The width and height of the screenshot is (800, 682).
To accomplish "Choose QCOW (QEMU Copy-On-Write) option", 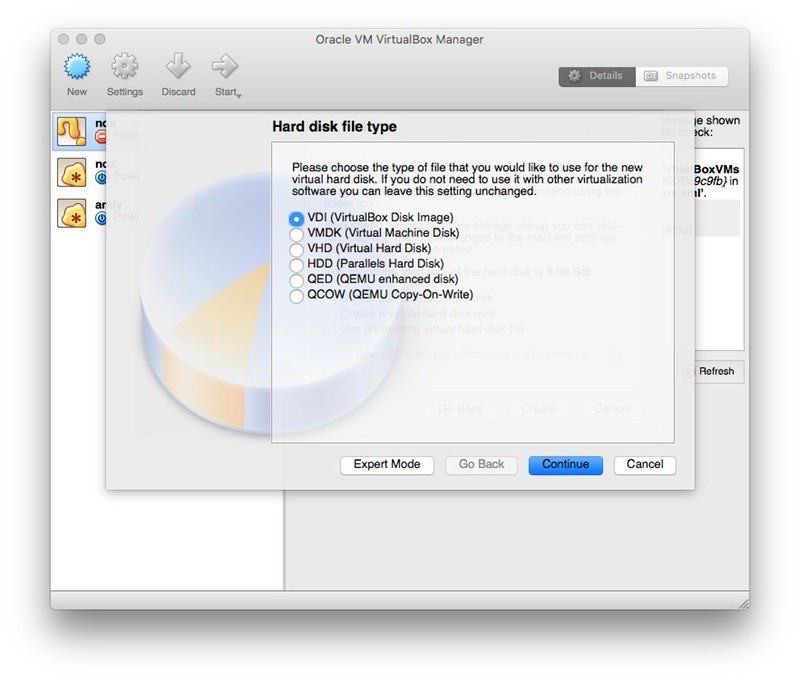I will coord(381,294).
